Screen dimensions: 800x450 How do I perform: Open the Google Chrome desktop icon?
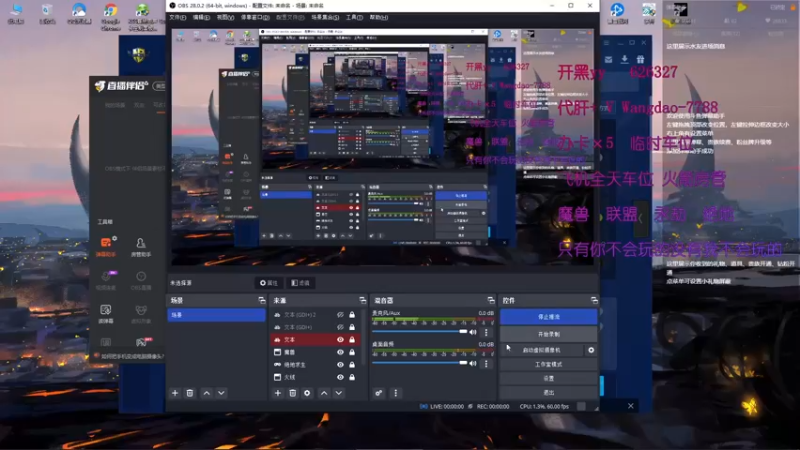coord(110,15)
